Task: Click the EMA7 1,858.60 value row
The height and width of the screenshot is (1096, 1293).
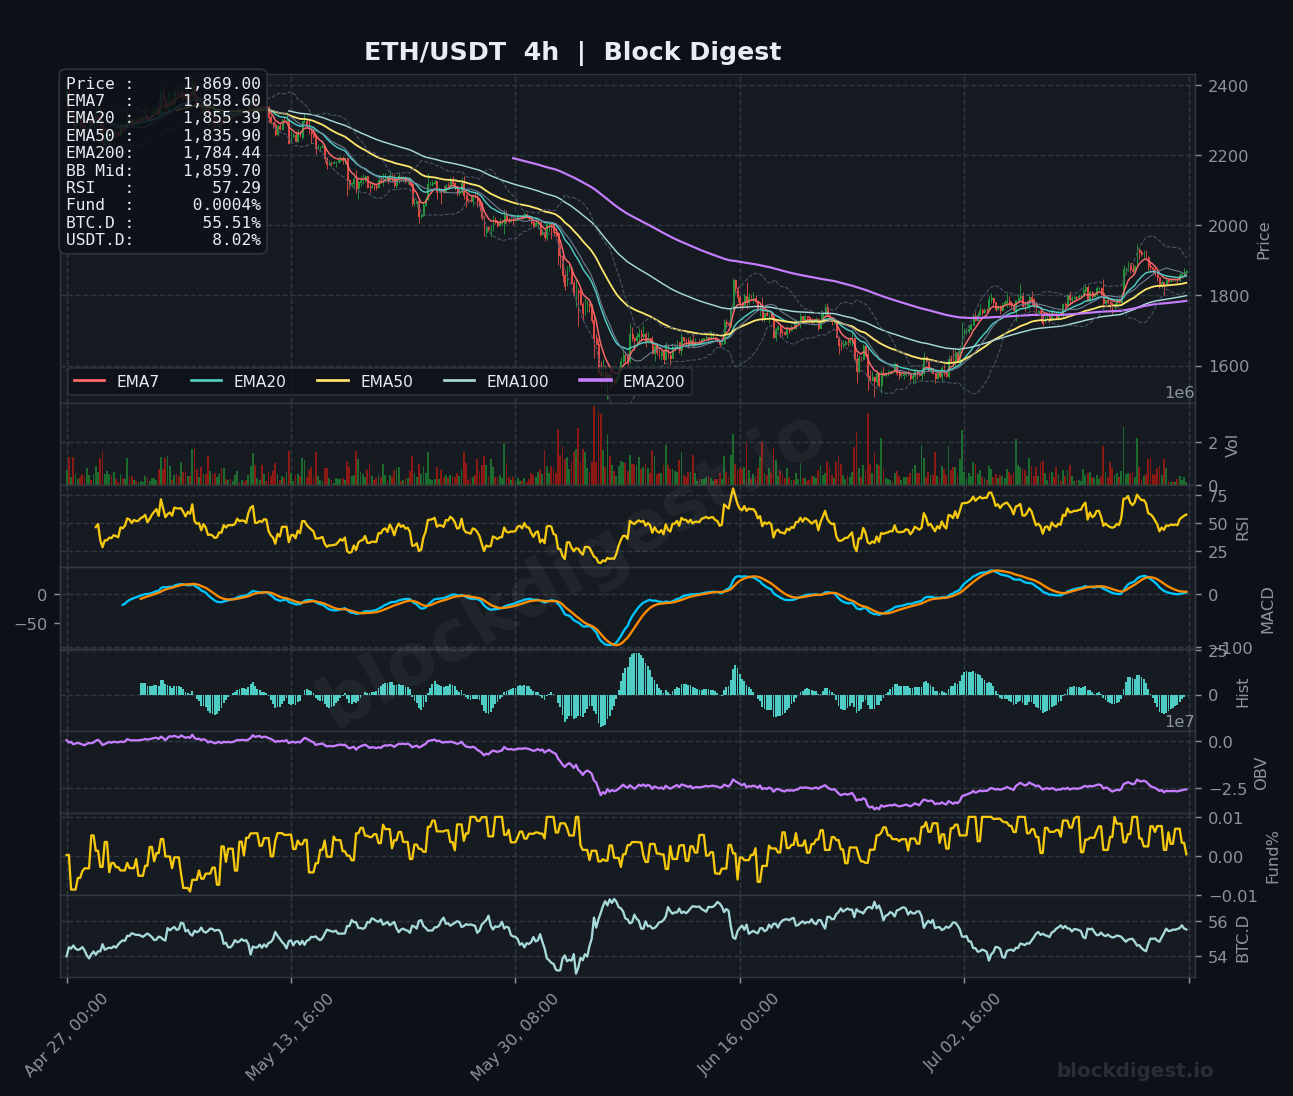Action: [163, 101]
